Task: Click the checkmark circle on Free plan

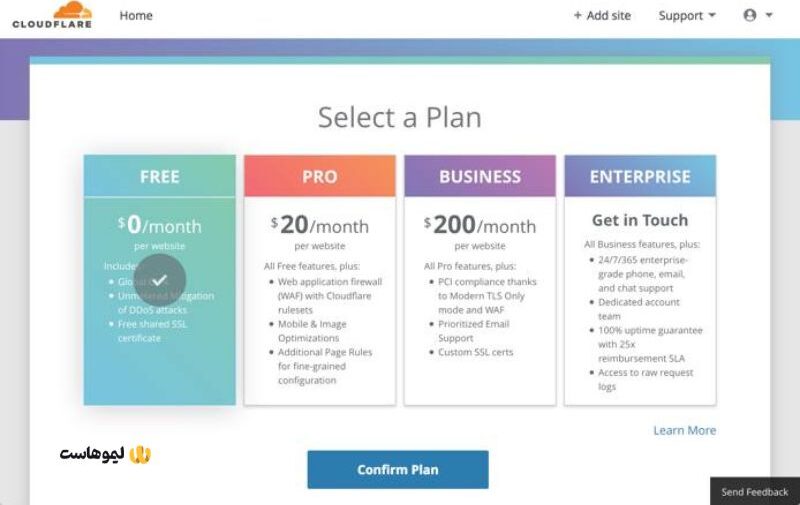Action: [160, 280]
